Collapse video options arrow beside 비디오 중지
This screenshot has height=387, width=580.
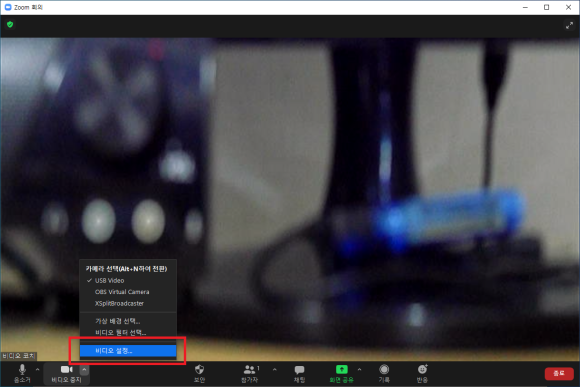click(84, 370)
